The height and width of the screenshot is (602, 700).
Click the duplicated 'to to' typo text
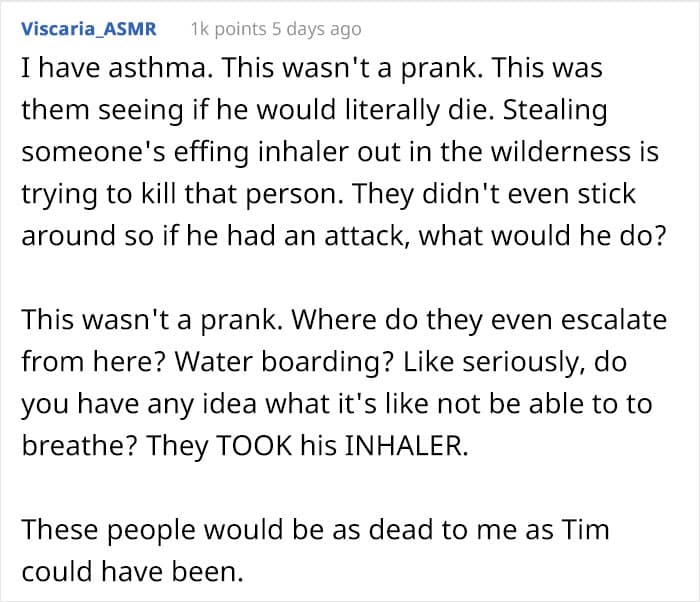[622, 403]
